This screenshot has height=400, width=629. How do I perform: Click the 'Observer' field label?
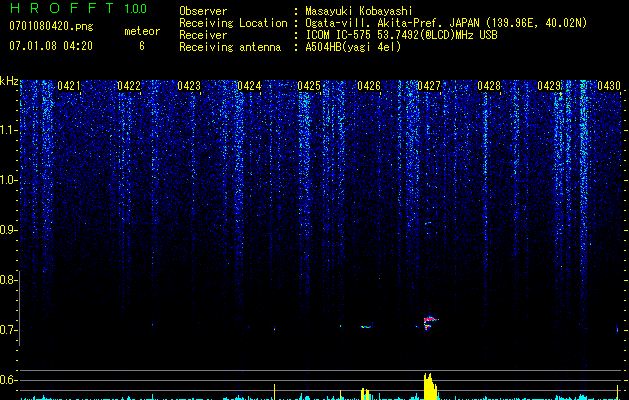tap(203, 11)
